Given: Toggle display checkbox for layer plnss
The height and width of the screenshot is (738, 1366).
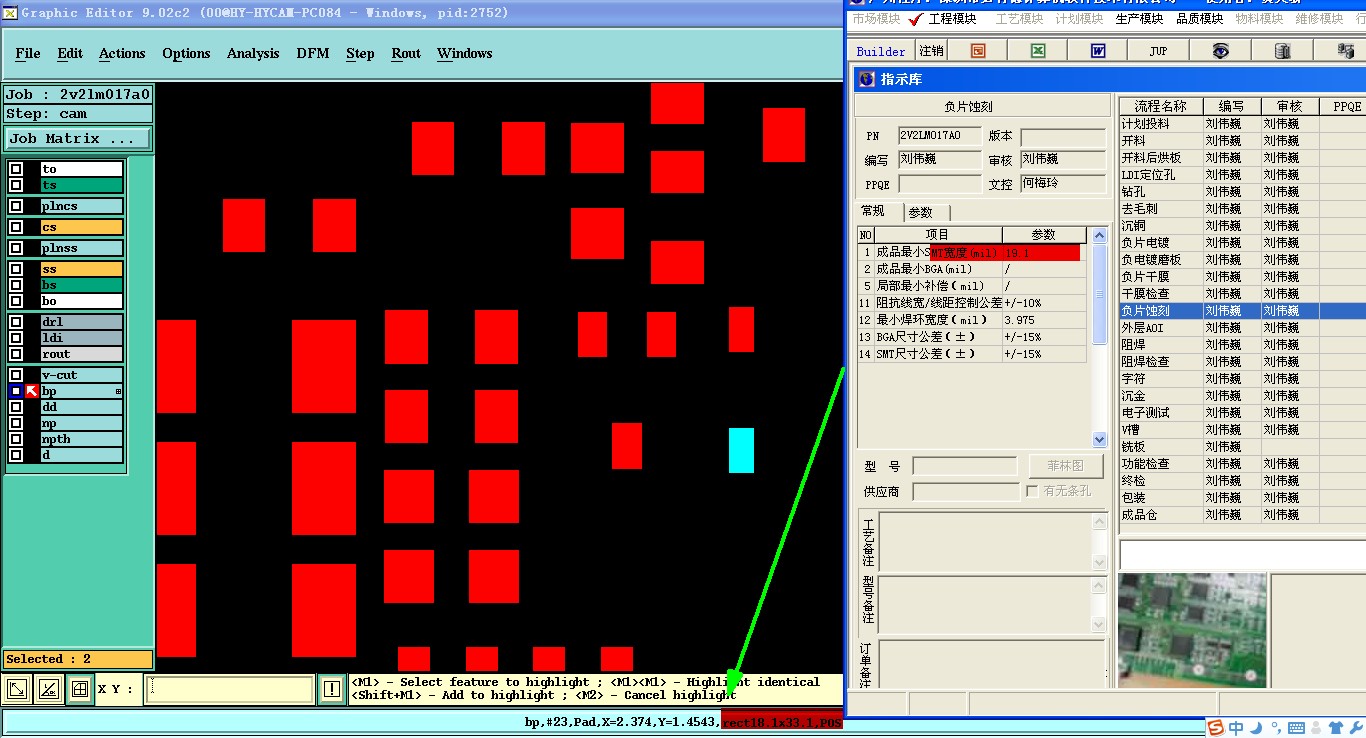Looking at the screenshot, I should (x=16, y=248).
